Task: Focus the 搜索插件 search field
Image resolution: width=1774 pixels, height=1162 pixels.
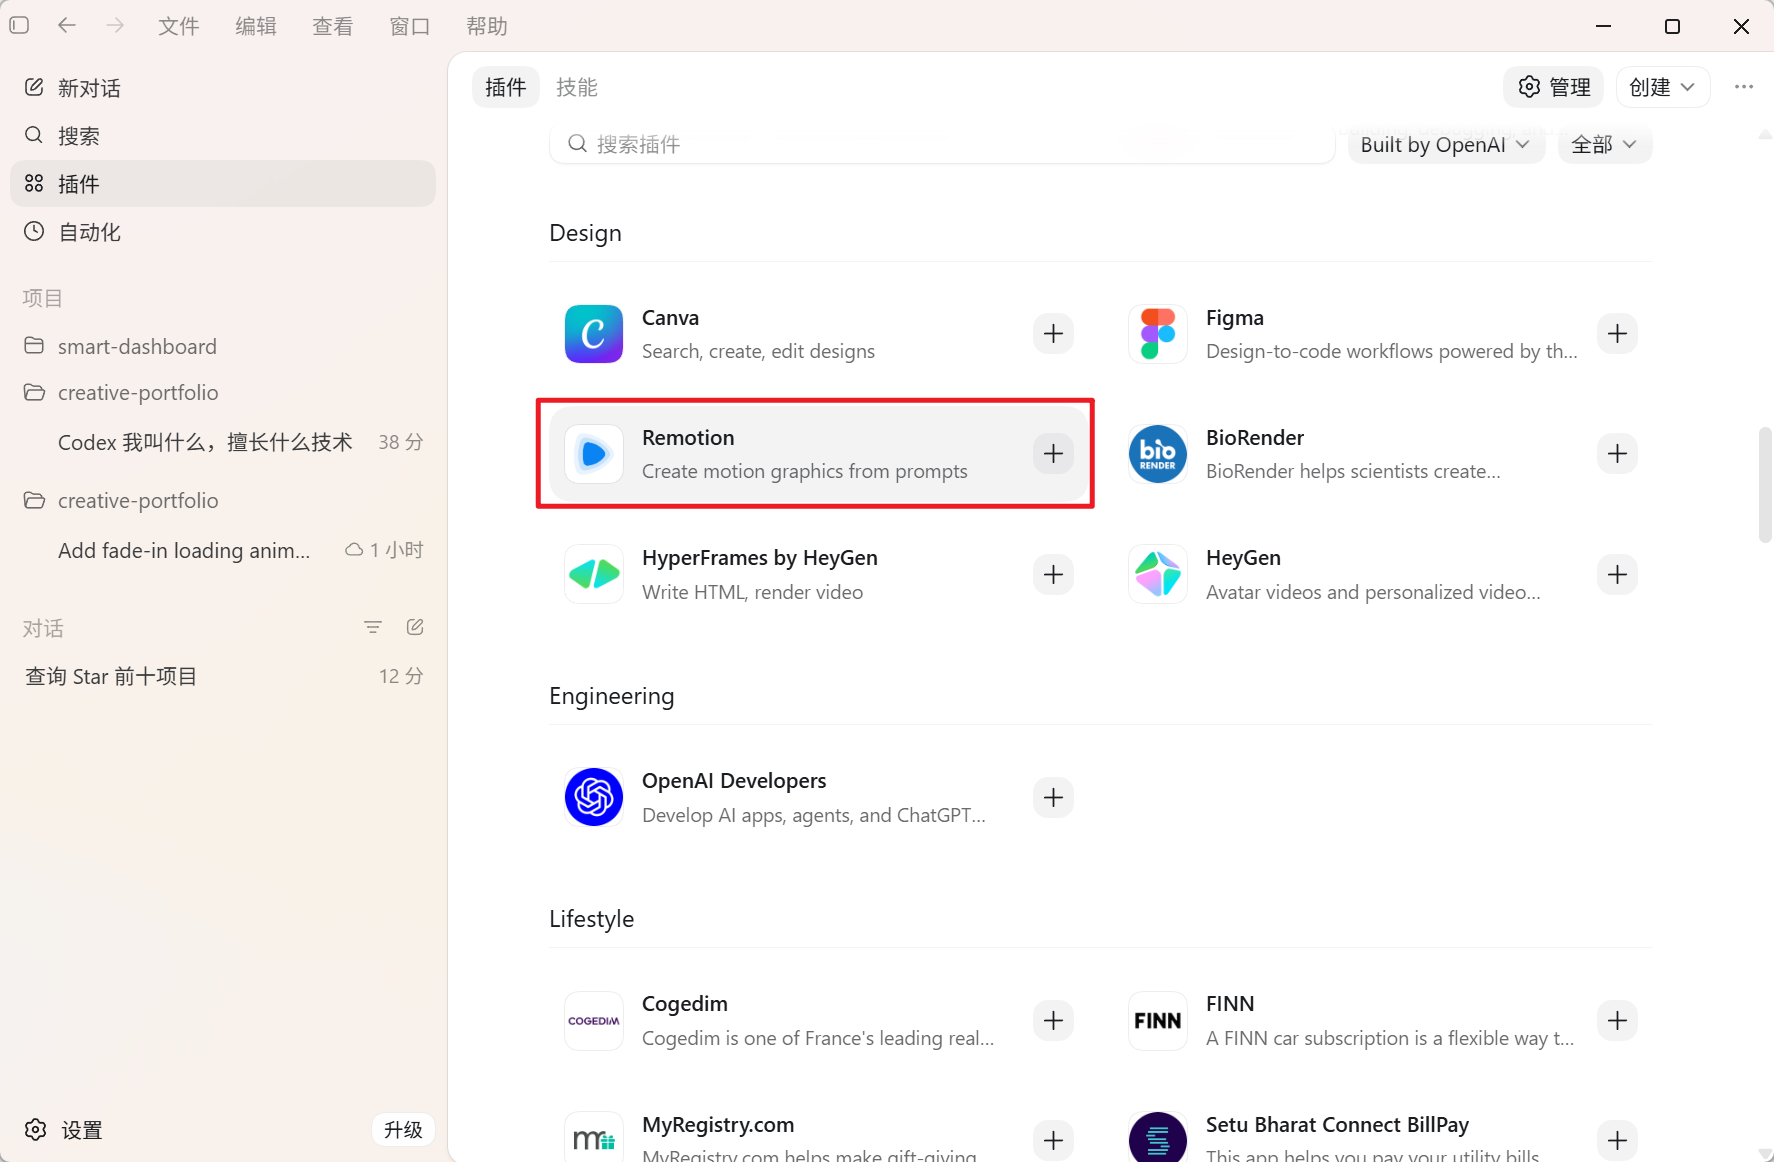Action: pyautogui.click(x=942, y=145)
